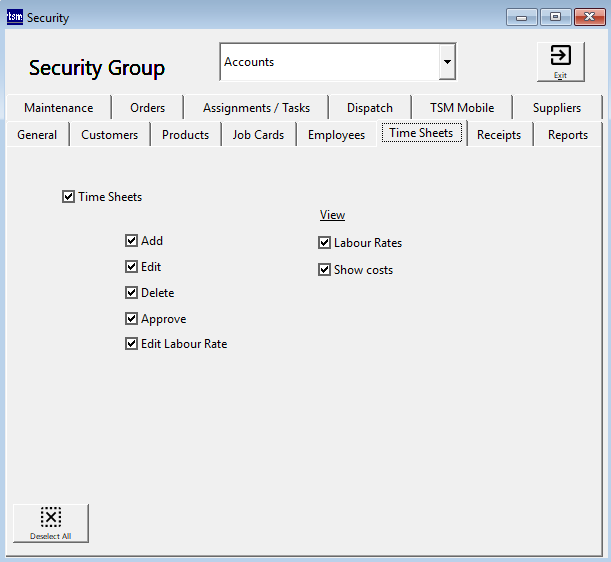Uncheck the Show costs option
611x562 pixels.
tap(325, 270)
